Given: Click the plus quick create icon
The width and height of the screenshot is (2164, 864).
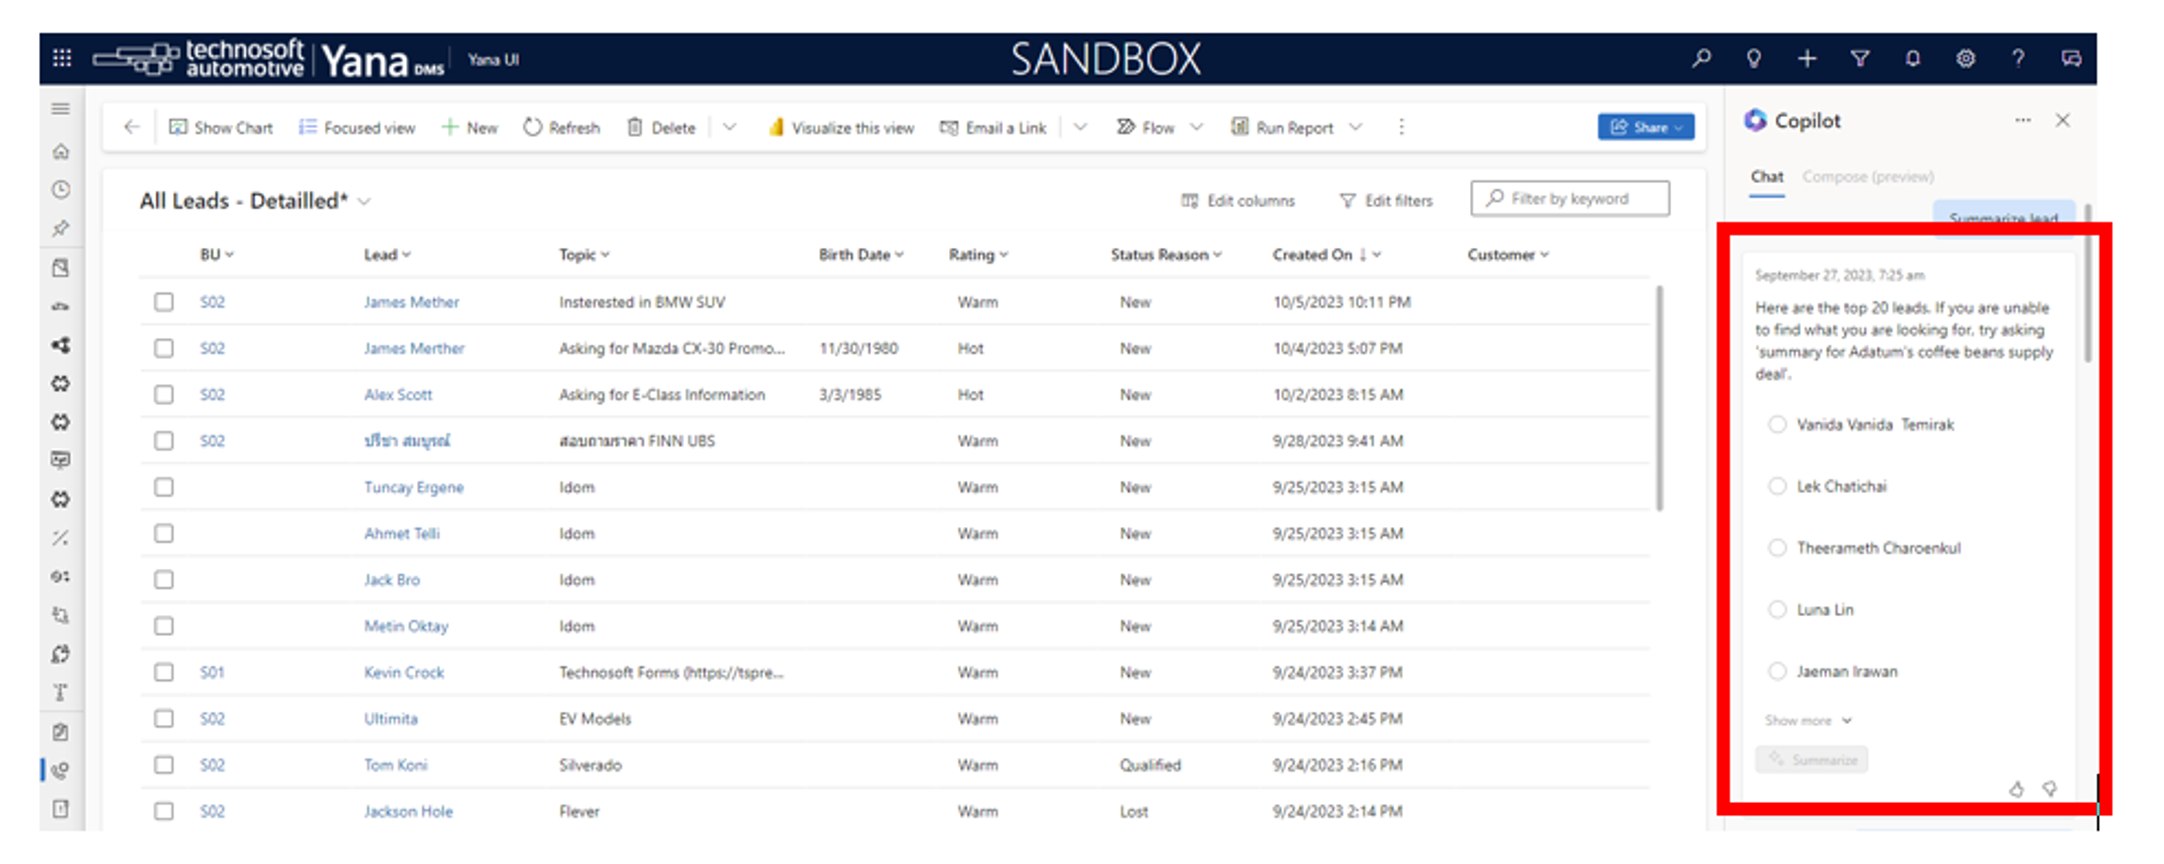Looking at the screenshot, I should [1807, 58].
